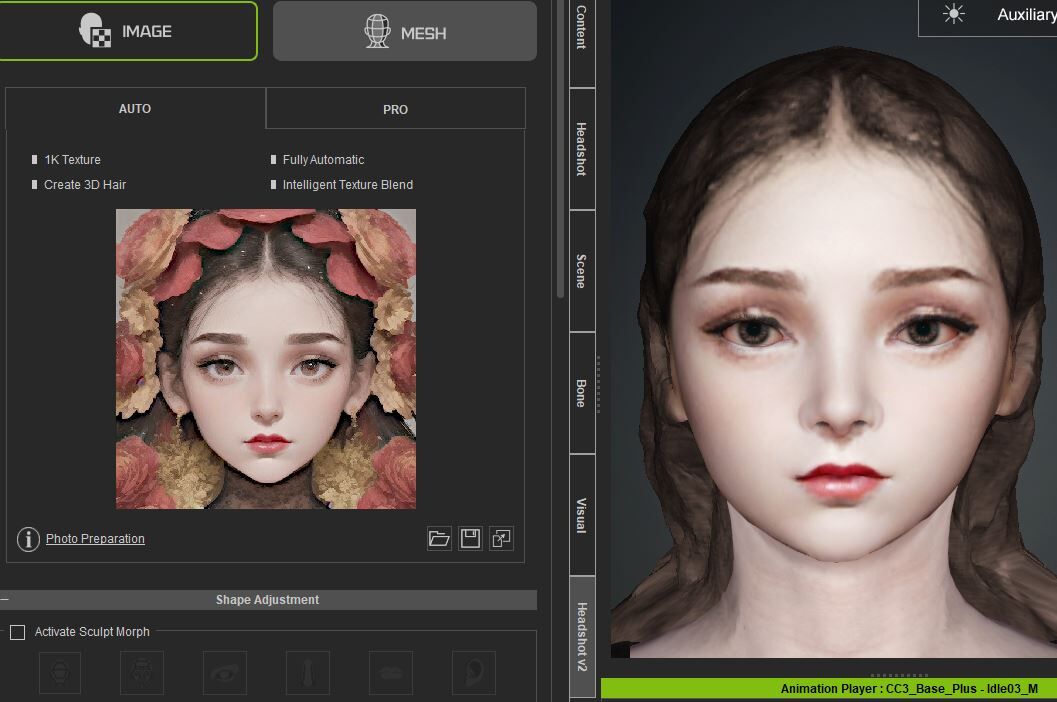Image resolution: width=1057 pixels, height=702 pixels.
Task: Select the eye sculpt morph icon
Action: point(225,672)
